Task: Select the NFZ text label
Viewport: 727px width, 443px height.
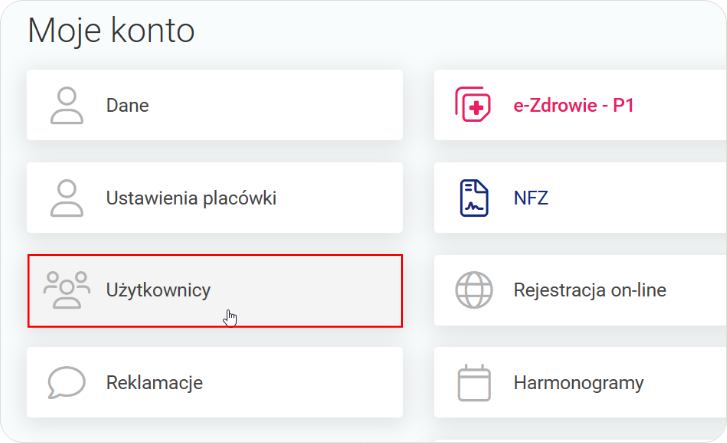Action: click(x=530, y=198)
